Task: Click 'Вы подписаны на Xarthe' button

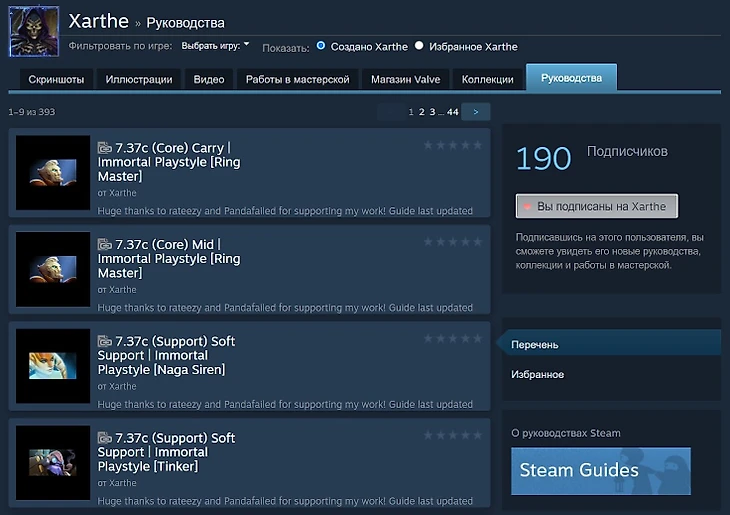Action: click(x=596, y=206)
